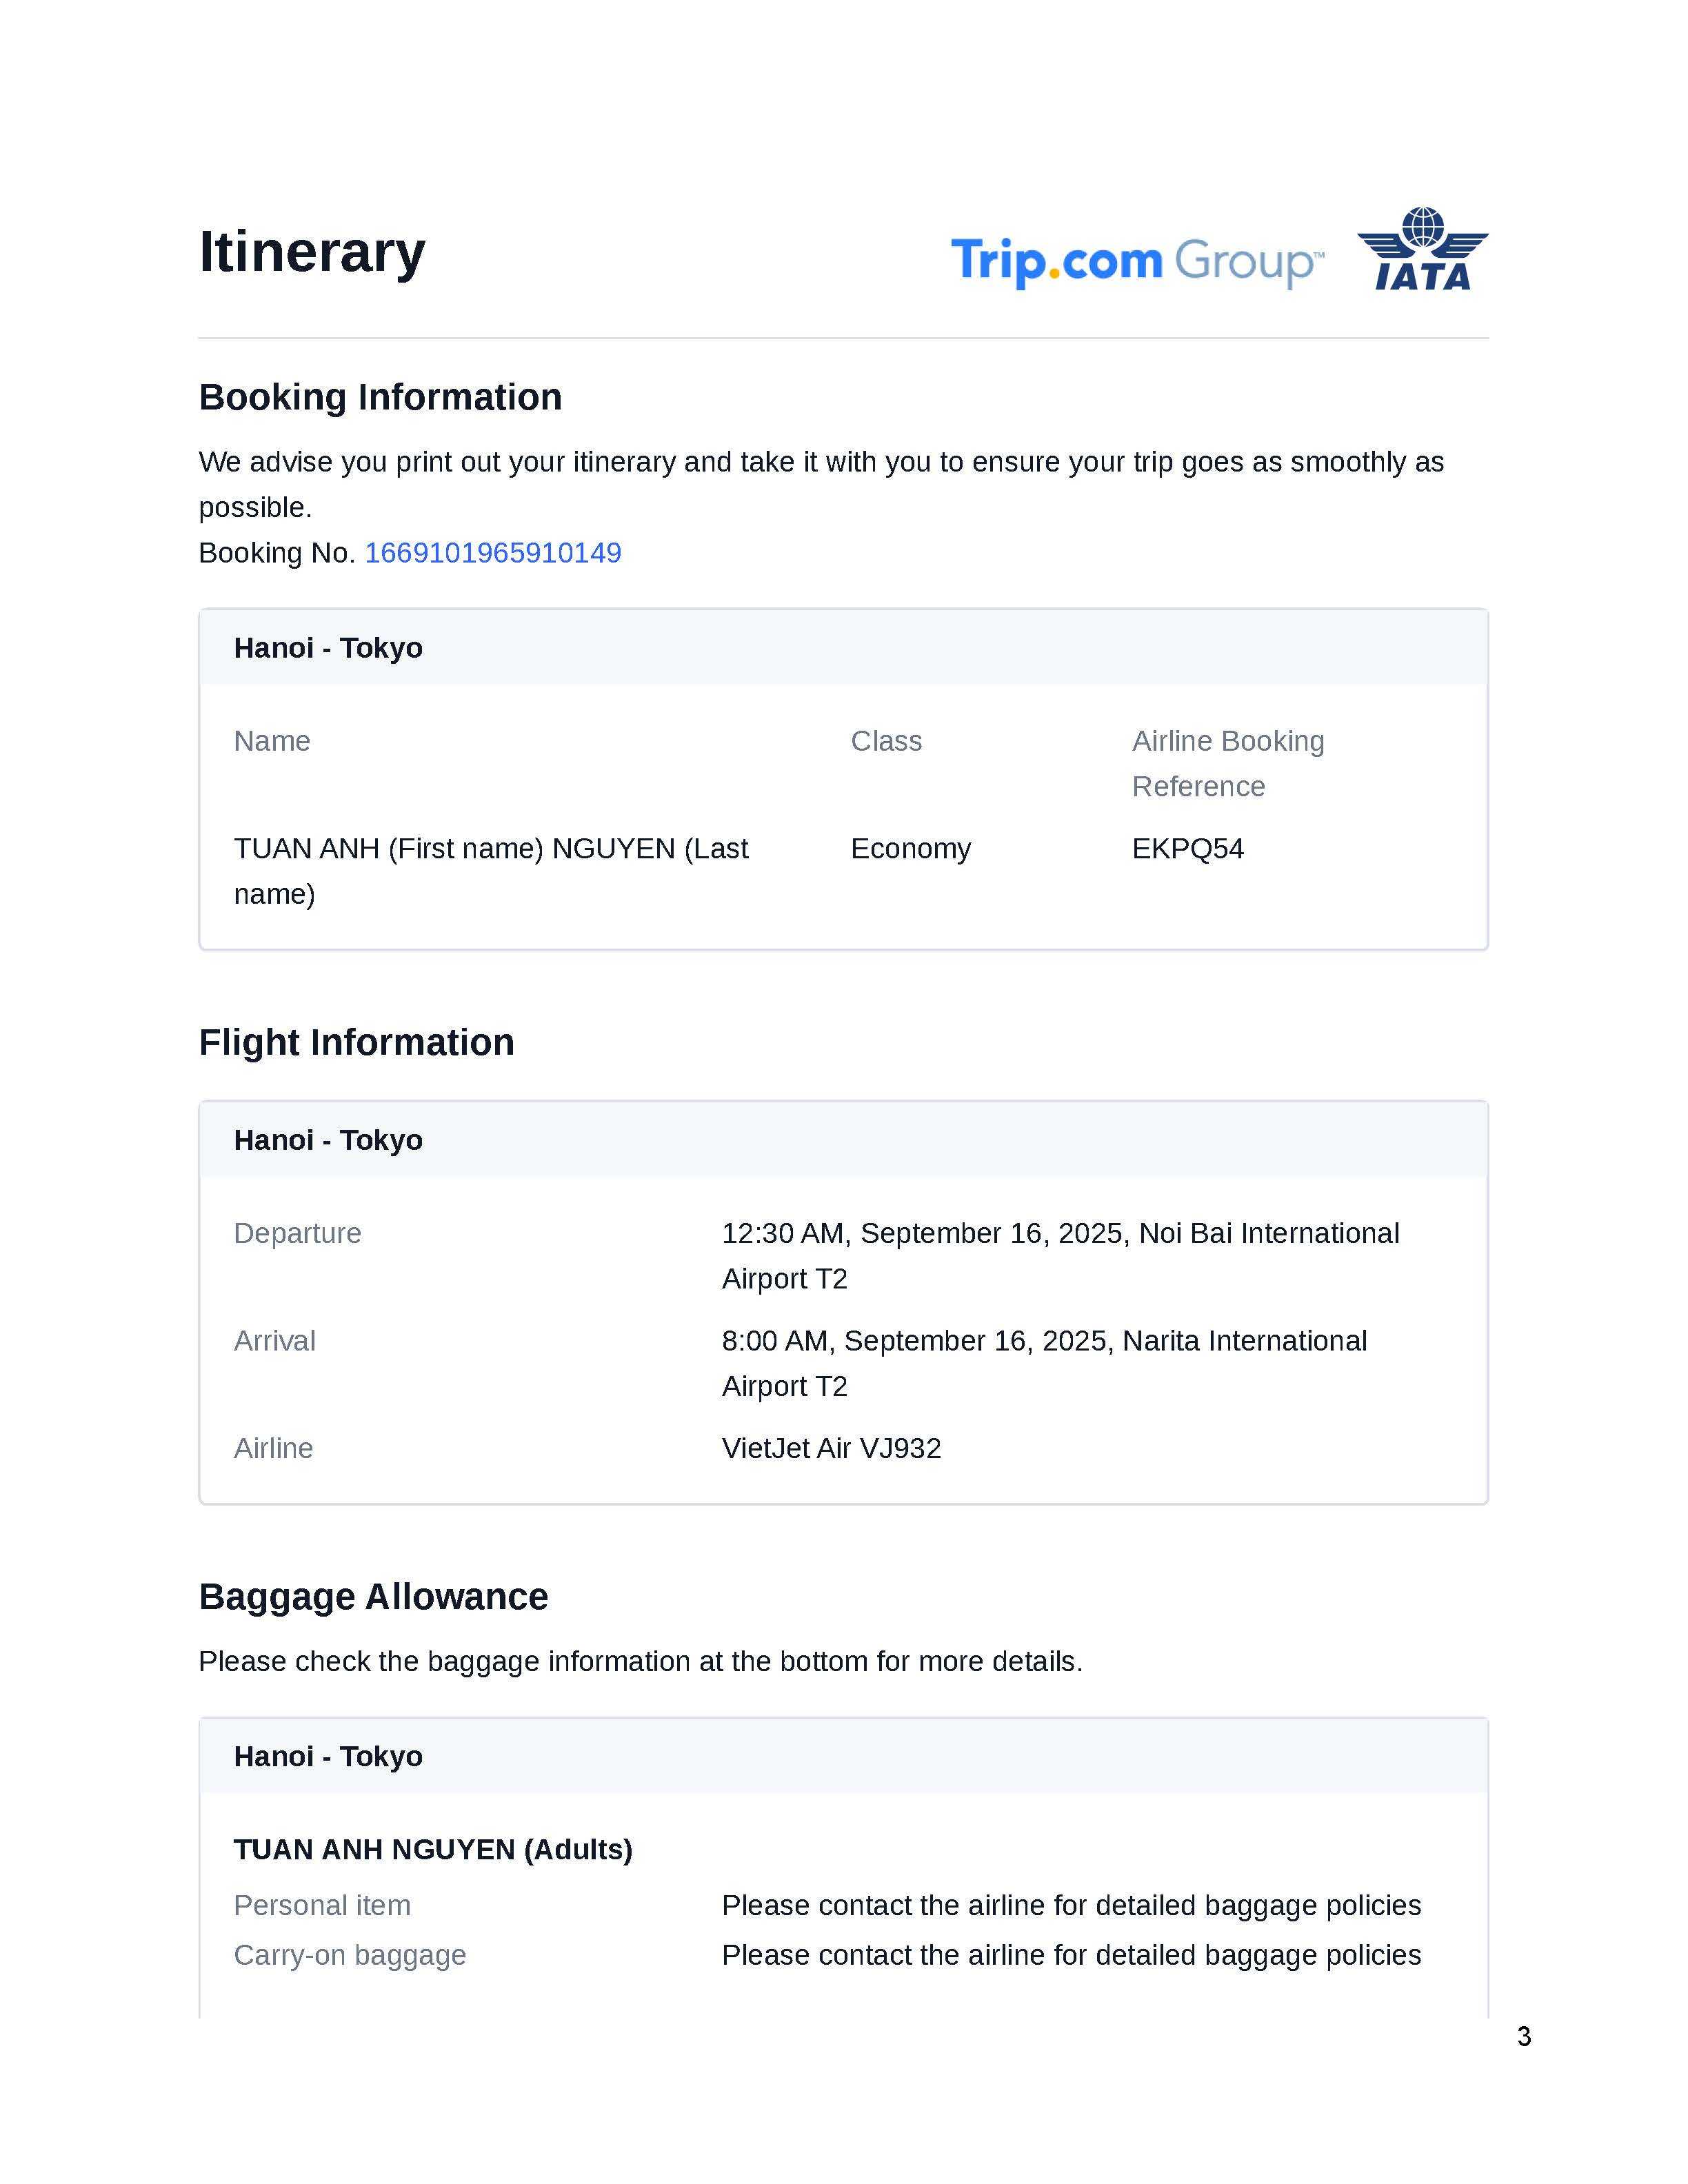Image resolution: width=1688 pixels, height=2184 pixels.
Task: Open the booking number 1669101965910149 link
Action: click(x=492, y=553)
